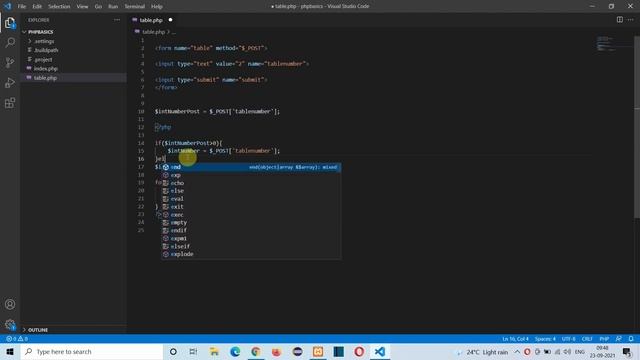The width and height of the screenshot is (640, 360).
Task: Open errors and warnings count in status bar
Action: [17, 339]
